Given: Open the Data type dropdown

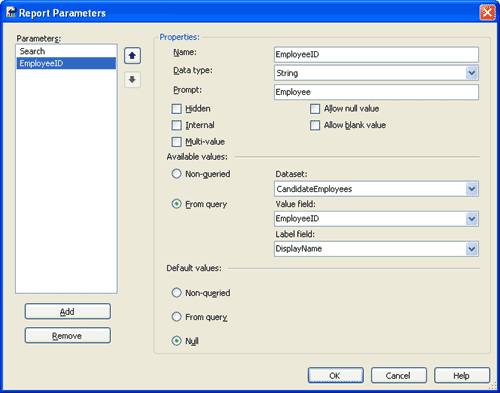Looking at the screenshot, I should pyautogui.click(x=471, y=73).
